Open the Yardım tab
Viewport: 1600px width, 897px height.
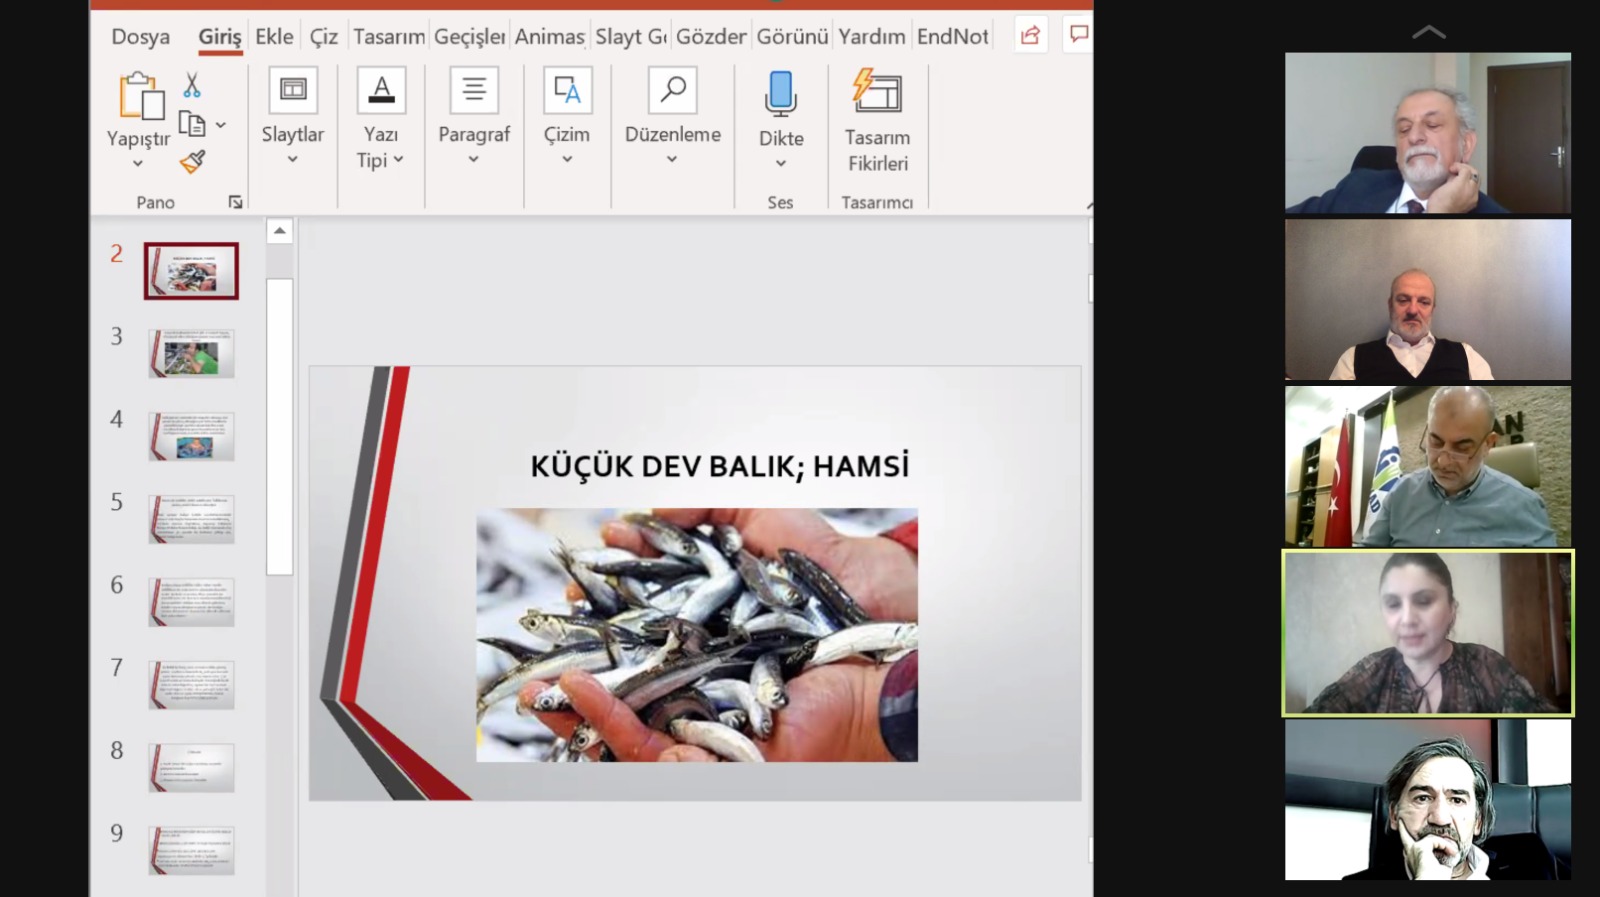871,37
